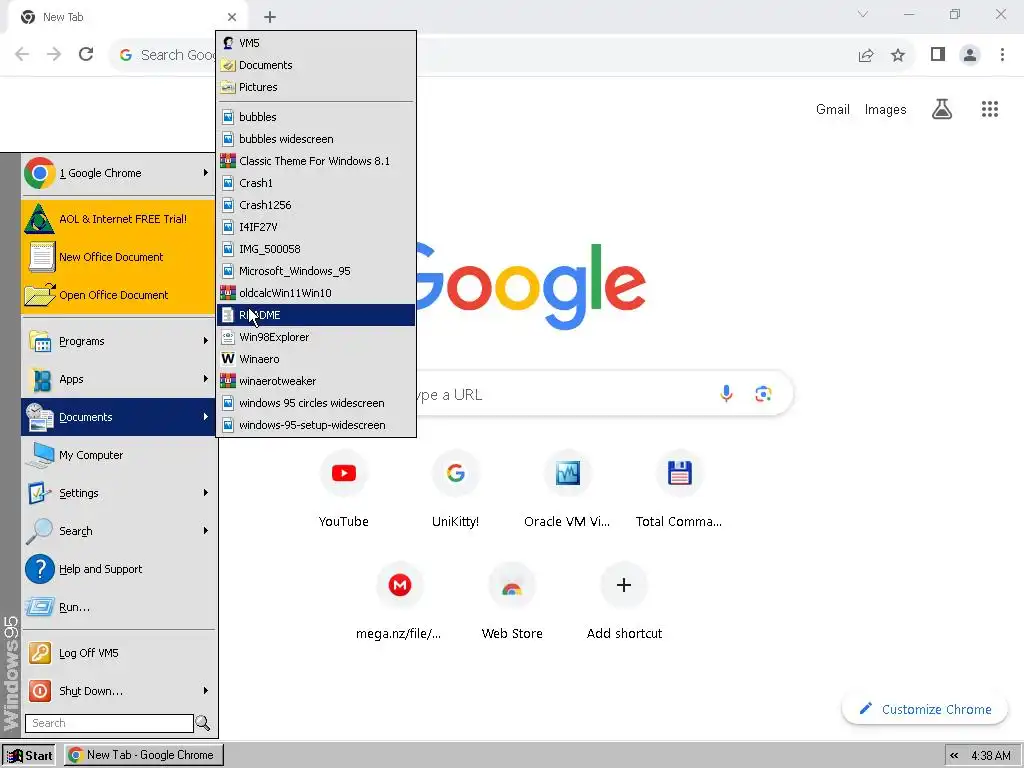Open the Microsoft_Windows_95 file
This screenshot has width=1024, height=768.
point(316,271)
